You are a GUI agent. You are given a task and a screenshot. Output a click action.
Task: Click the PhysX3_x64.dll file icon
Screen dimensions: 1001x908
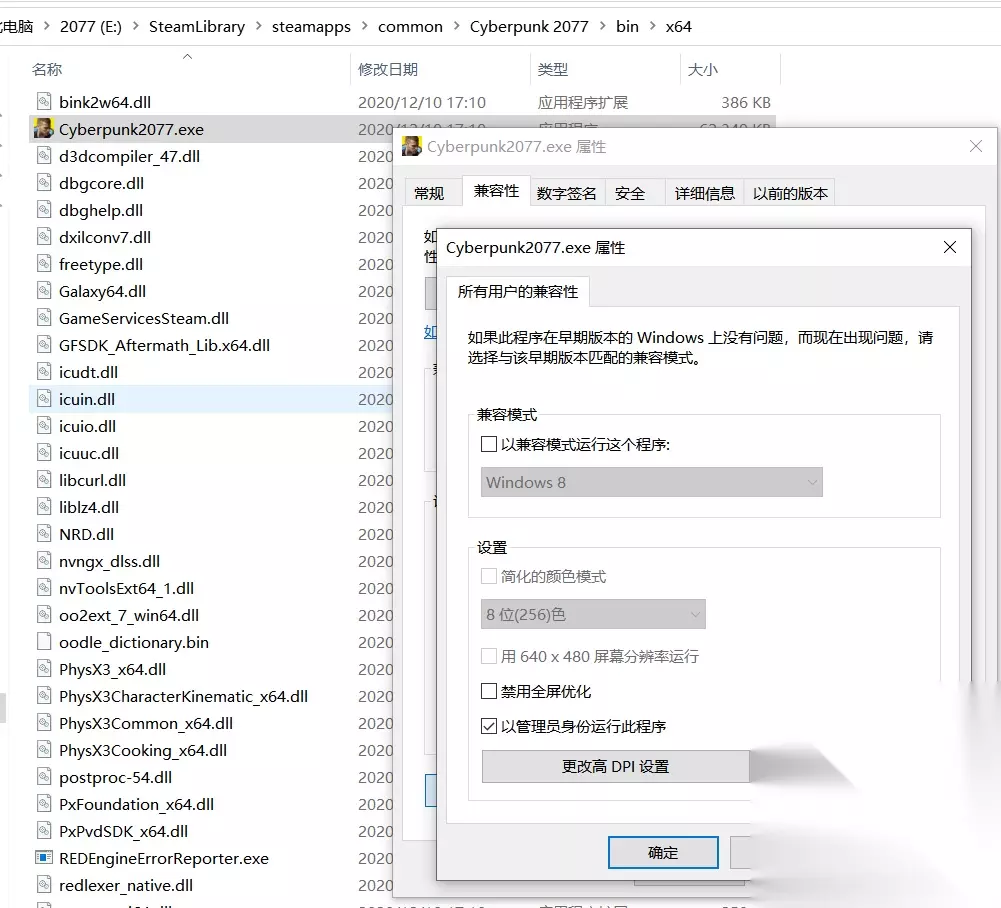click(43, 669)
